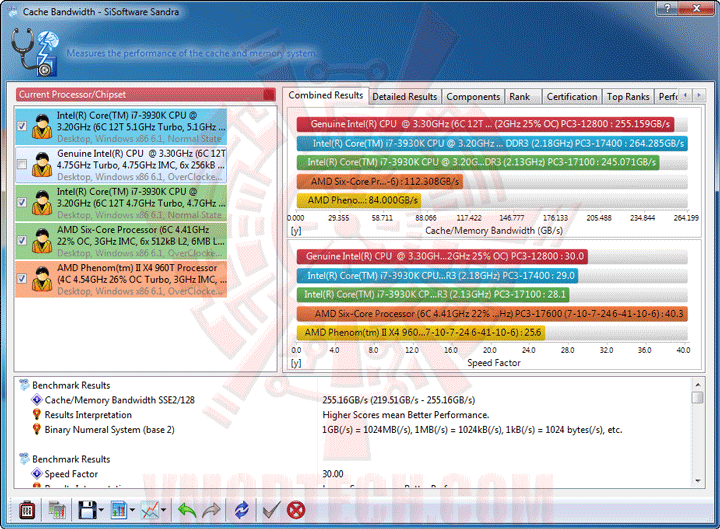Open the bar chart icon's dropdown arrow
720x529 pixels.
tap(132, 510)
